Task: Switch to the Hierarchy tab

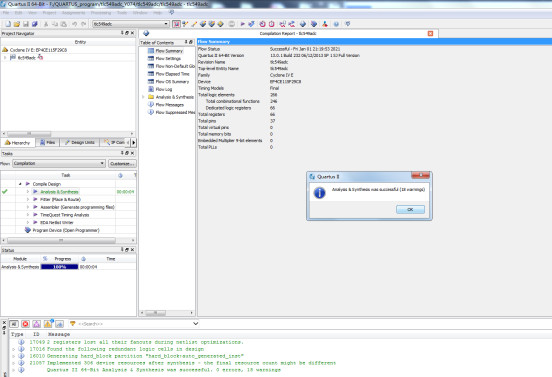Action: point(18,143)
